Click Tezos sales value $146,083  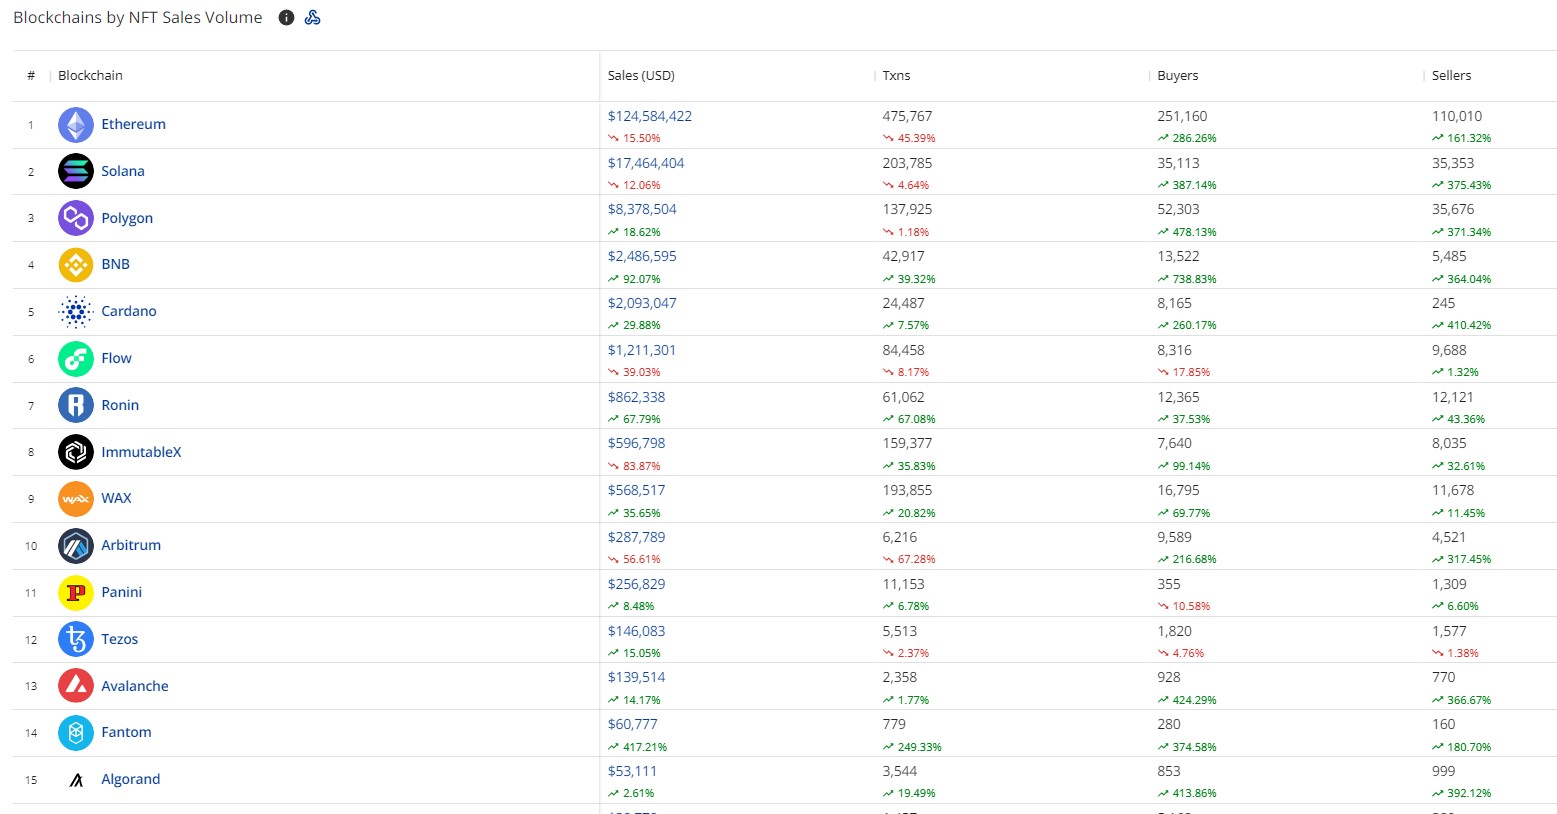(x=636, y=631)
